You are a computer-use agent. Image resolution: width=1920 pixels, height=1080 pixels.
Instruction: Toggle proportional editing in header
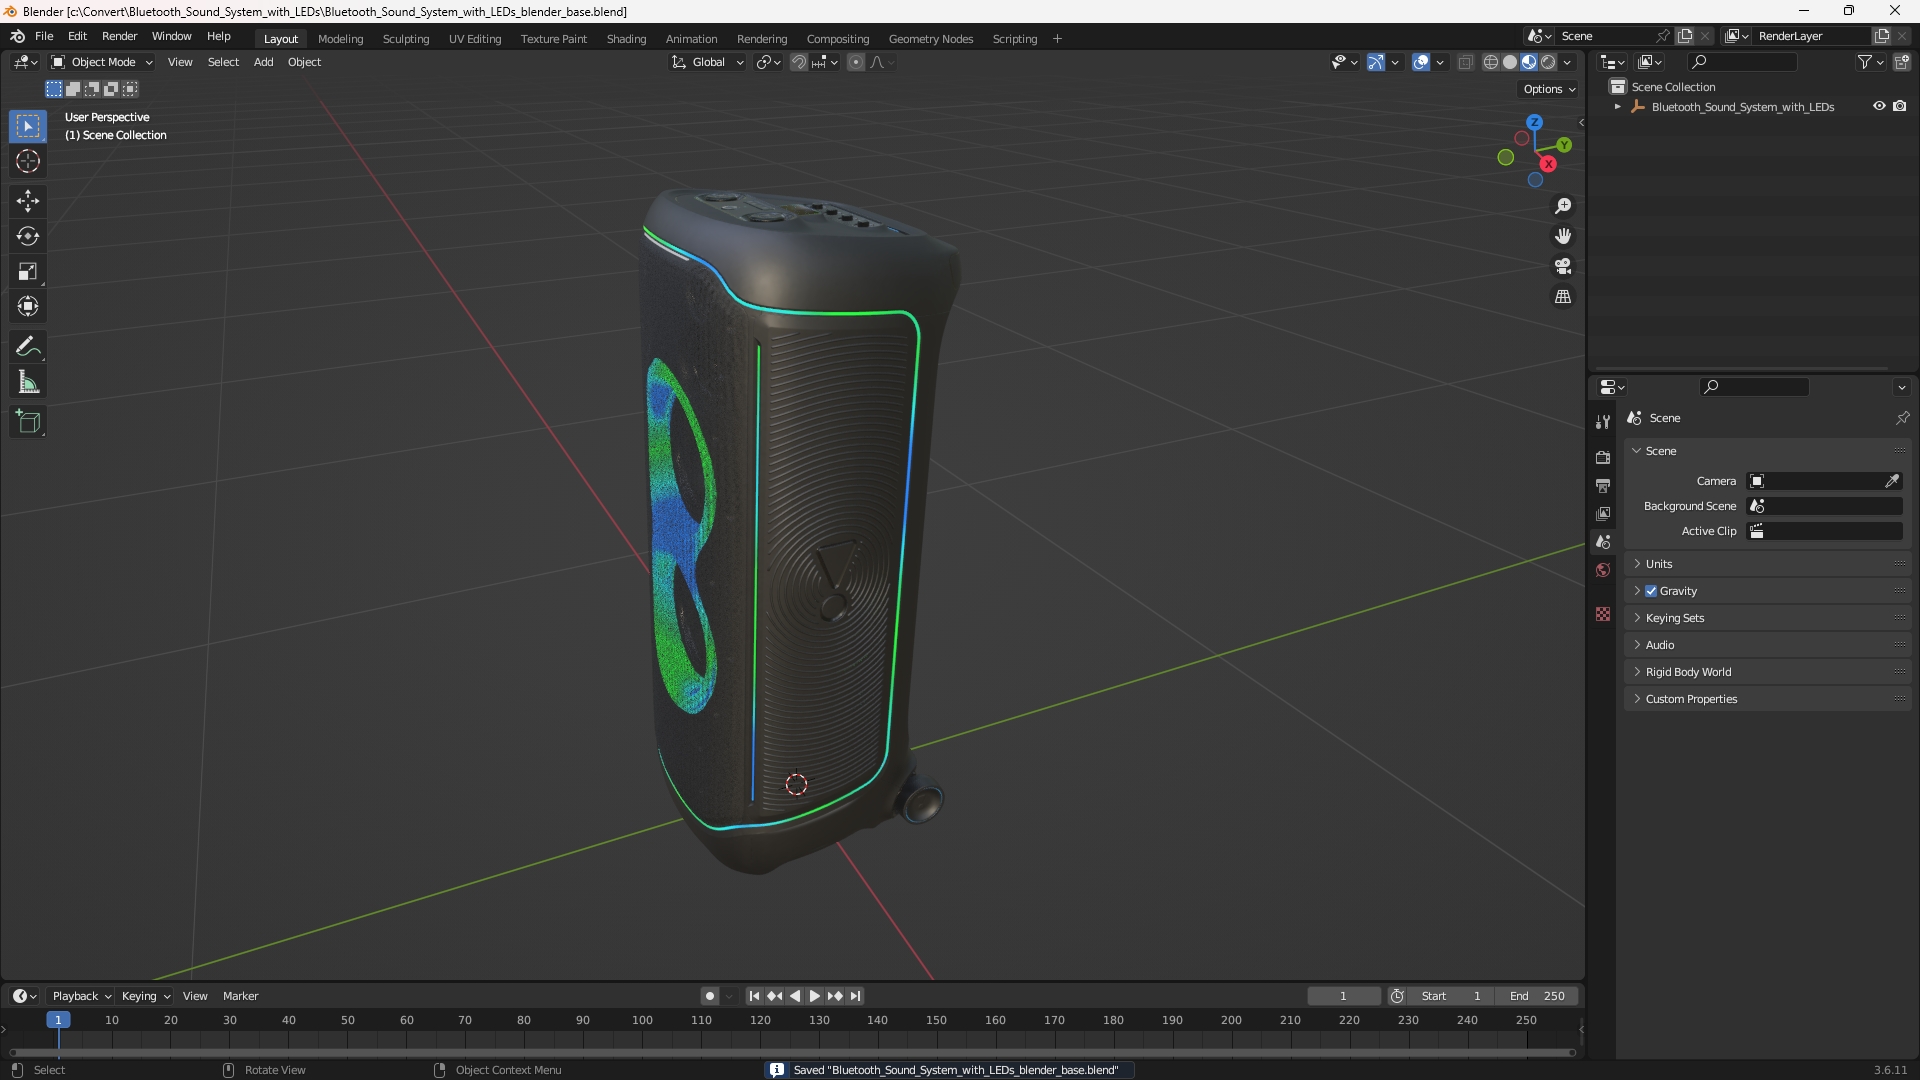click(x=856, y=62)
